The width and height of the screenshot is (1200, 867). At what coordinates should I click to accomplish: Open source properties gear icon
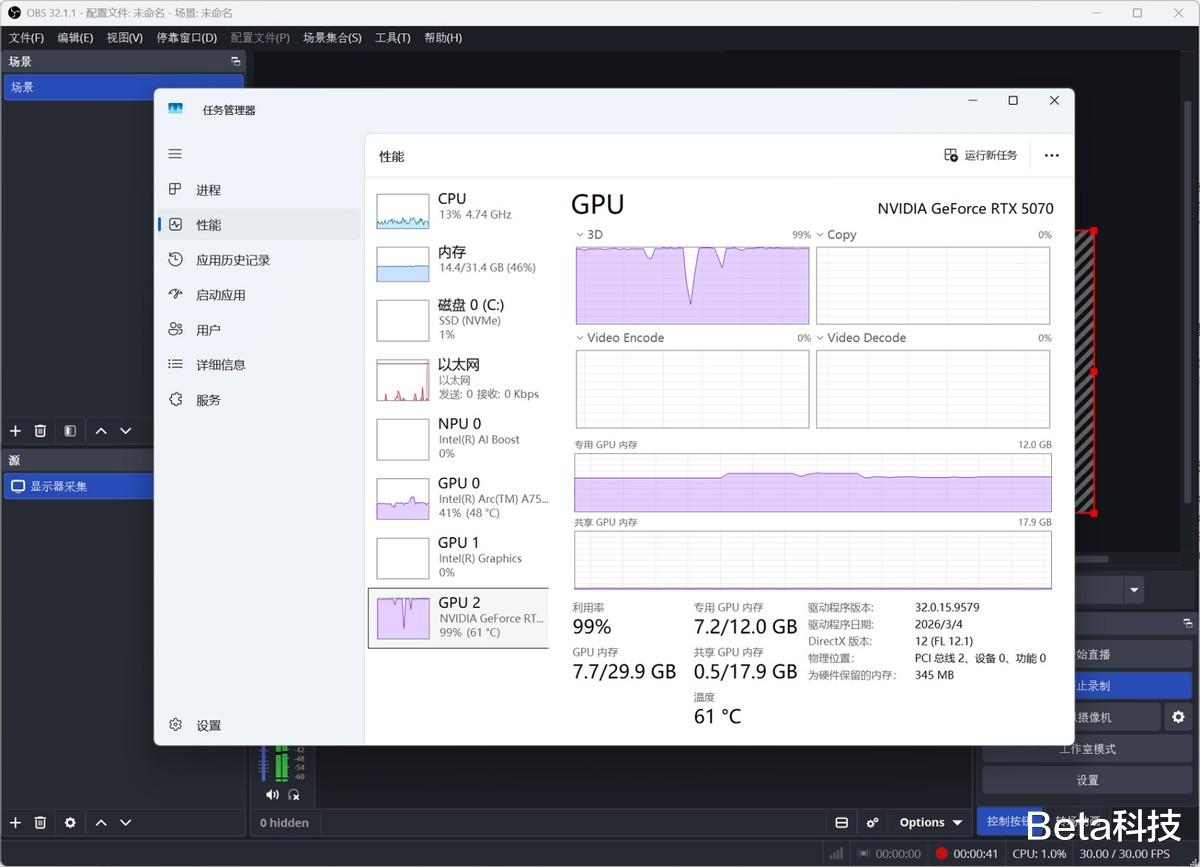coord(69,822)
